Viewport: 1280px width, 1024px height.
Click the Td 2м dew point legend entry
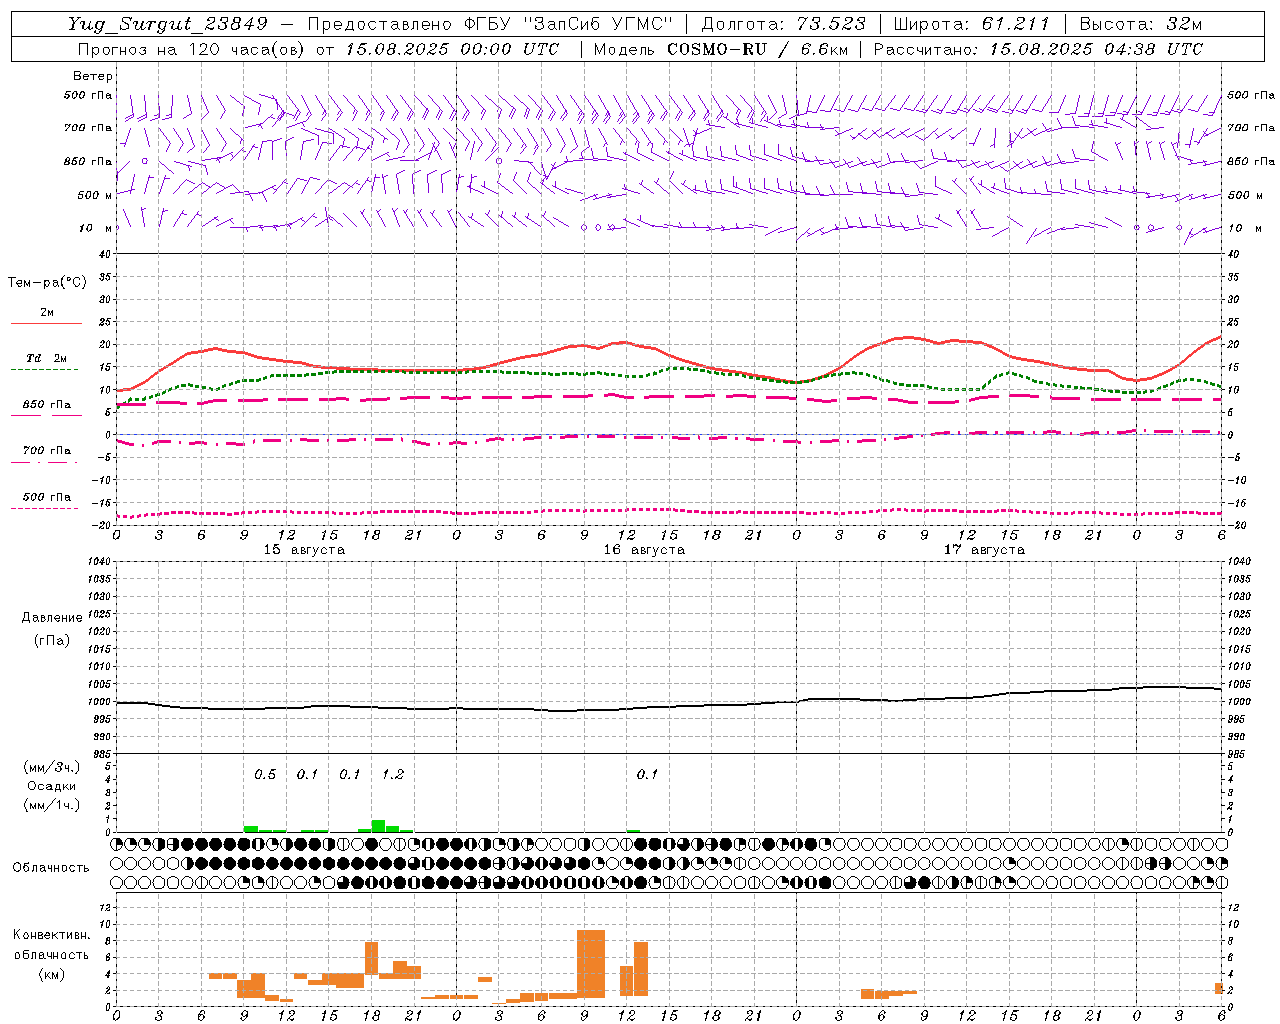pos(46,358)
